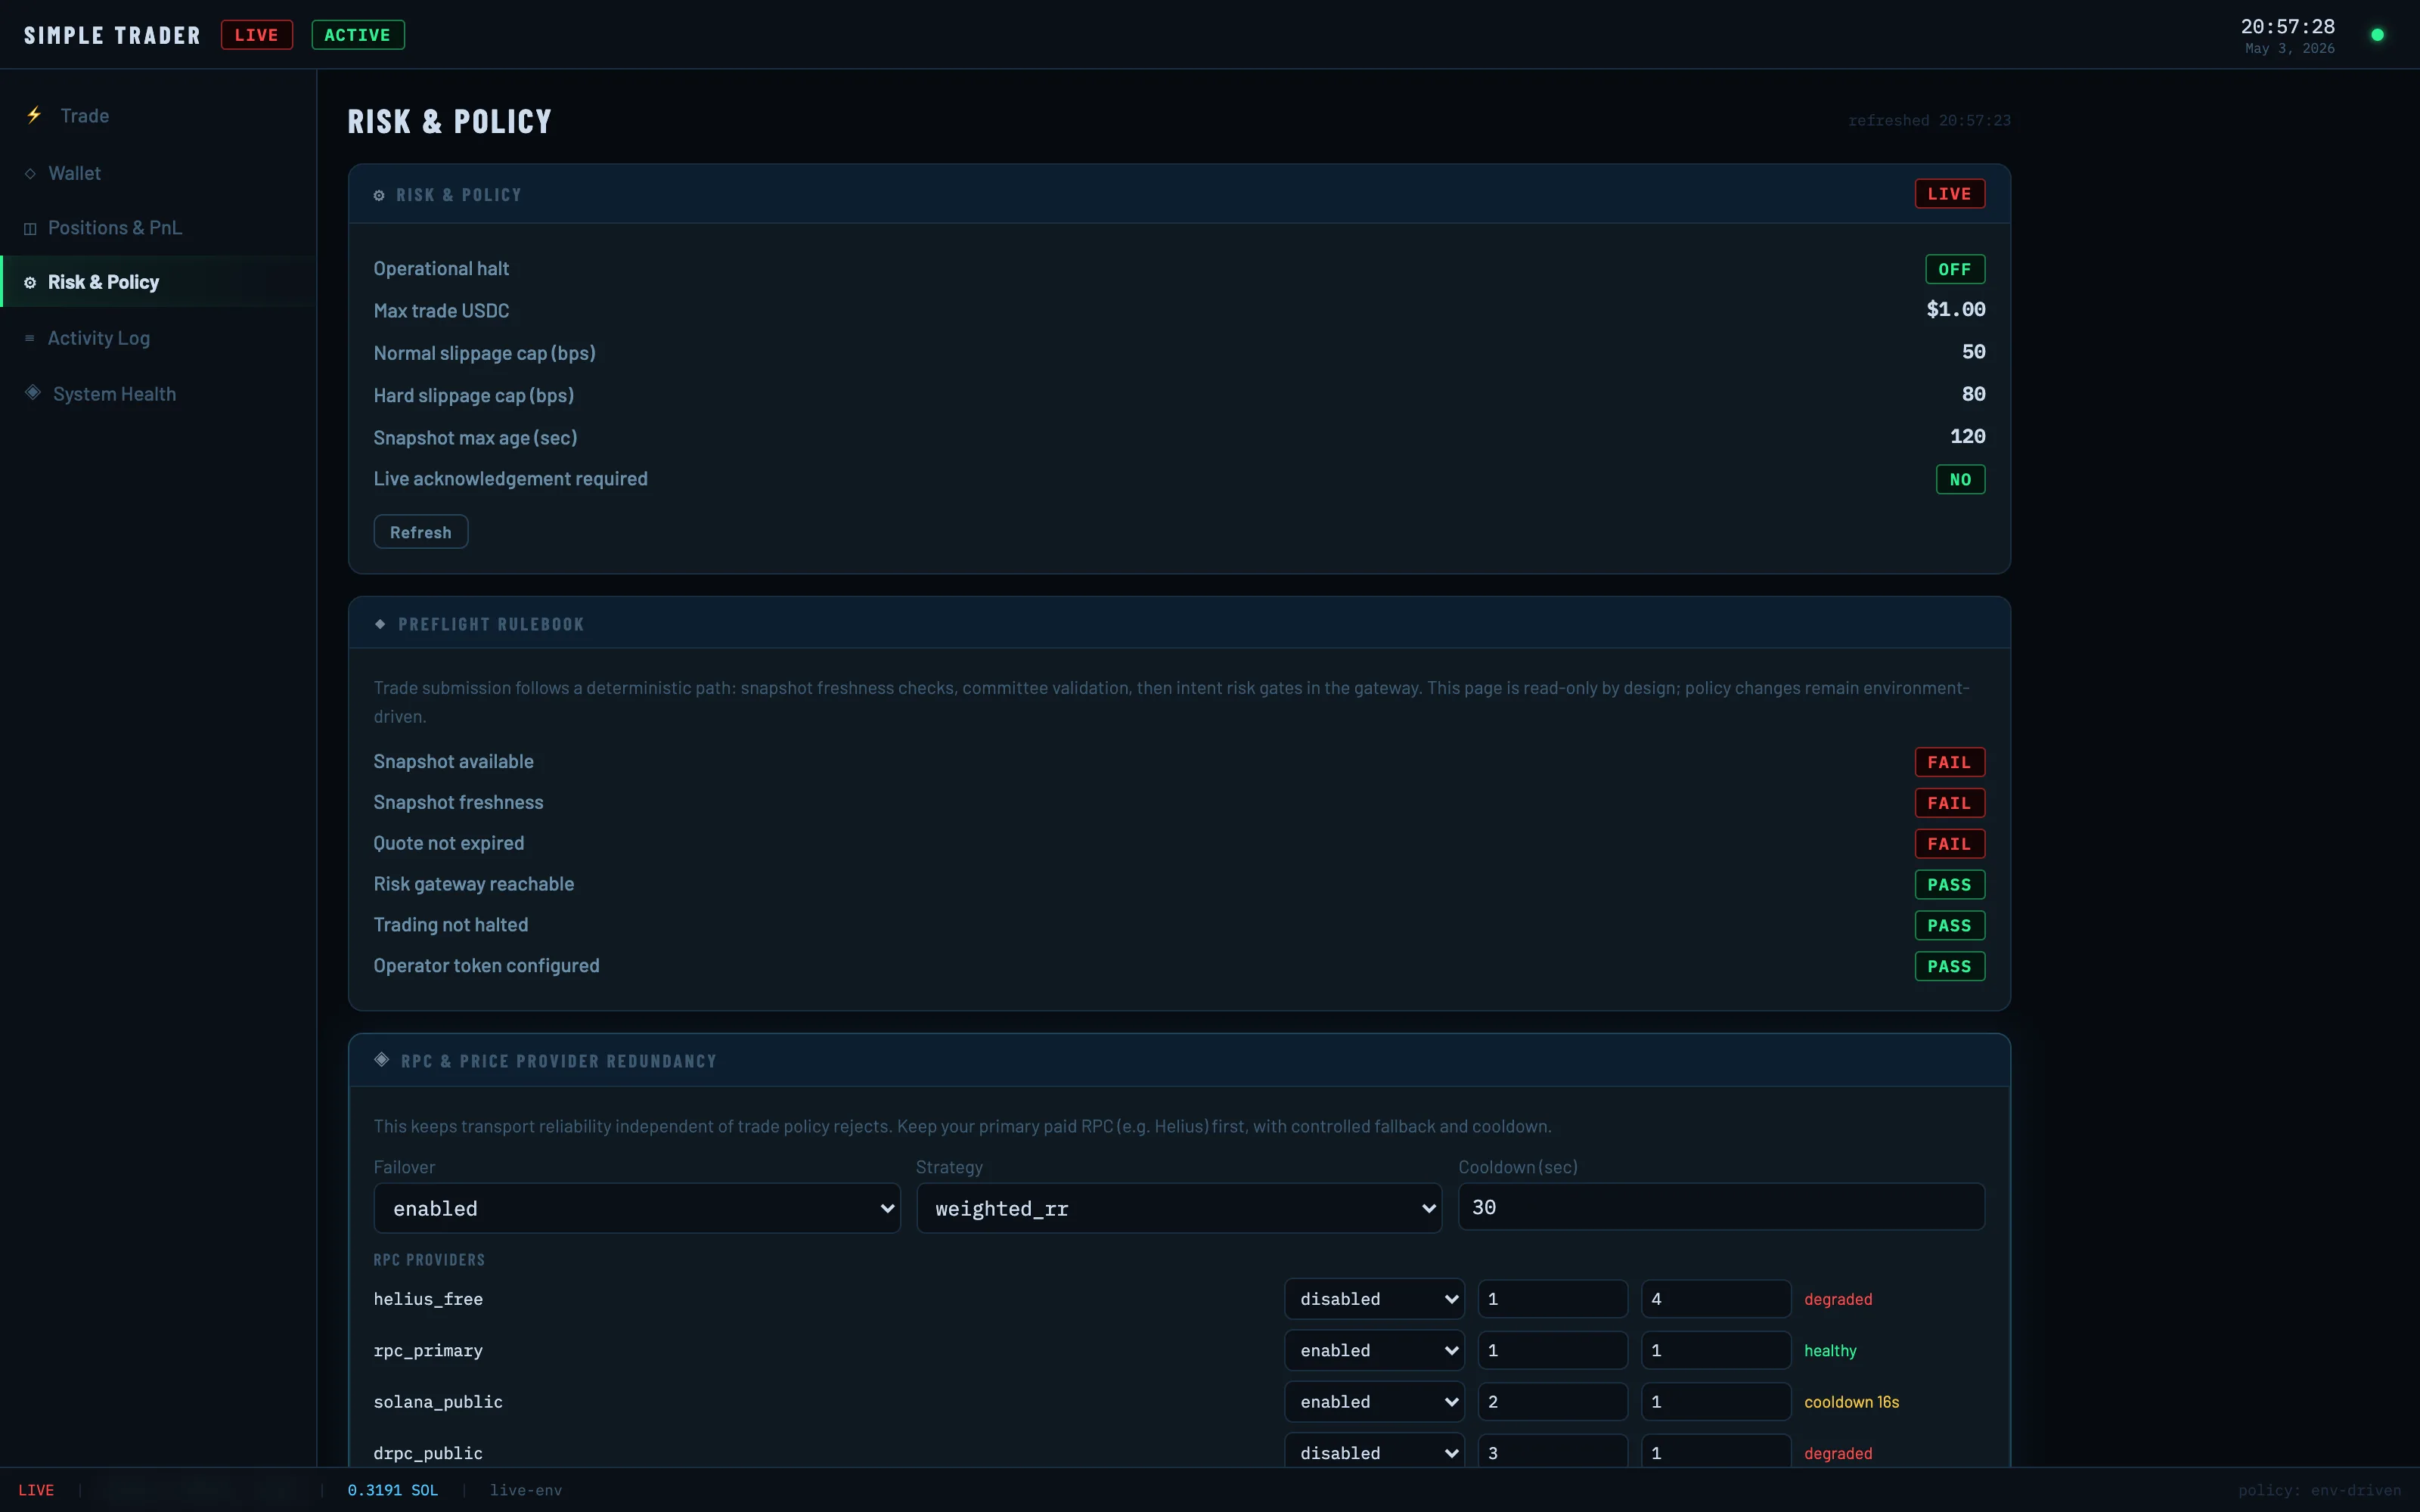Click solana_public priority field showing 2
The height and width of the screenshot is (1512, 2420).
pos(1553,1402)
